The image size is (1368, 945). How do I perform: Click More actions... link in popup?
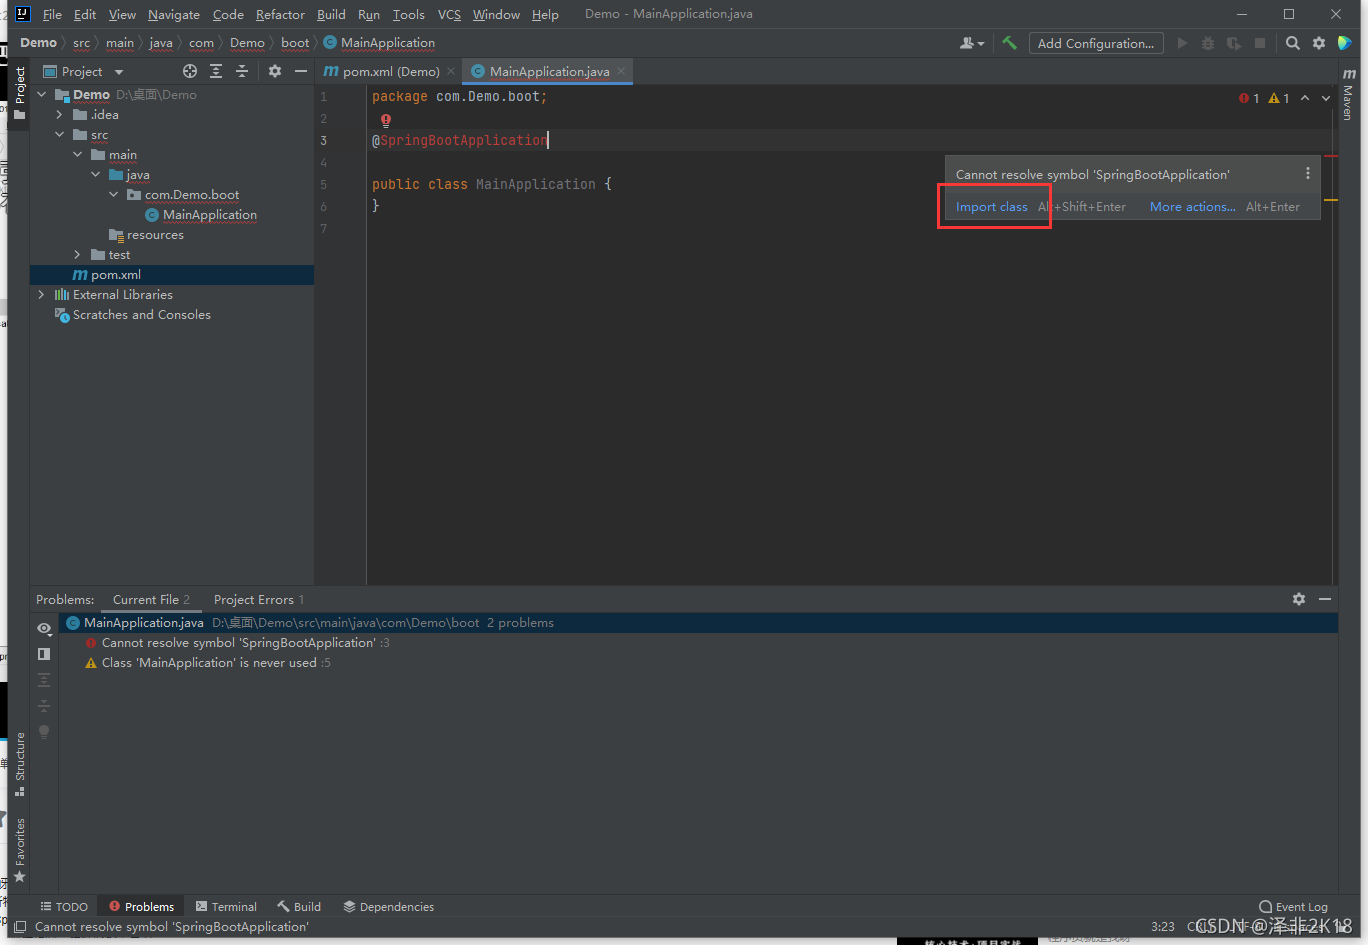[x=1192, y=207]
